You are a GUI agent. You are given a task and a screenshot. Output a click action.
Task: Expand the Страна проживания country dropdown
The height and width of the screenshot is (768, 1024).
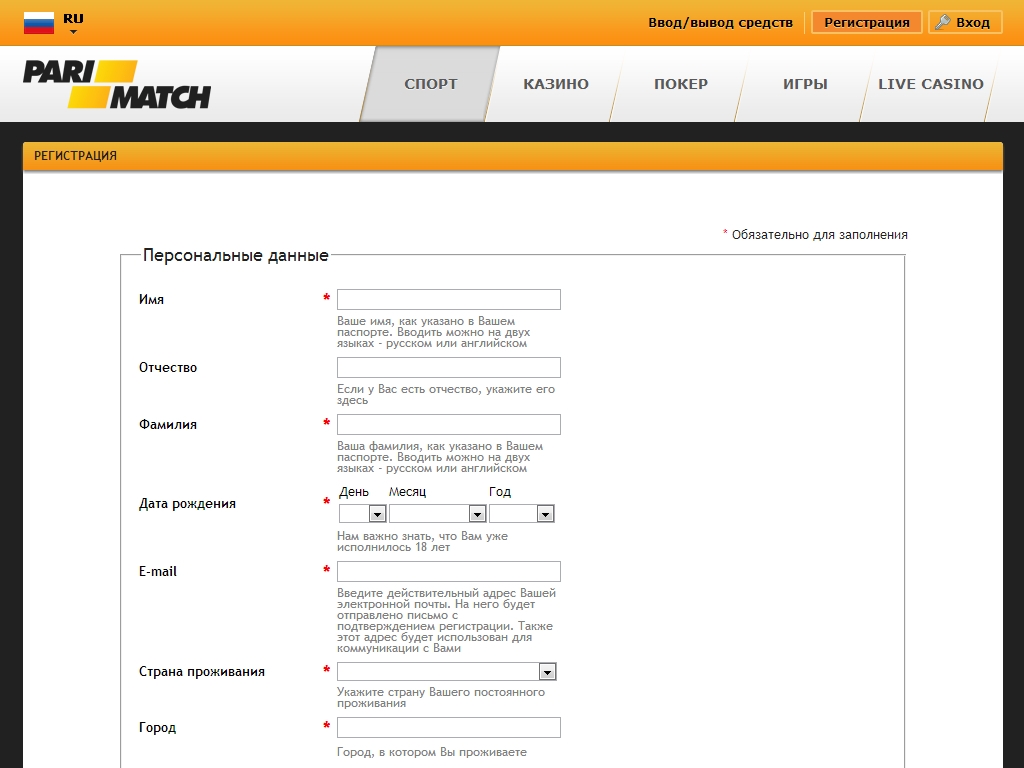[446, 672]
